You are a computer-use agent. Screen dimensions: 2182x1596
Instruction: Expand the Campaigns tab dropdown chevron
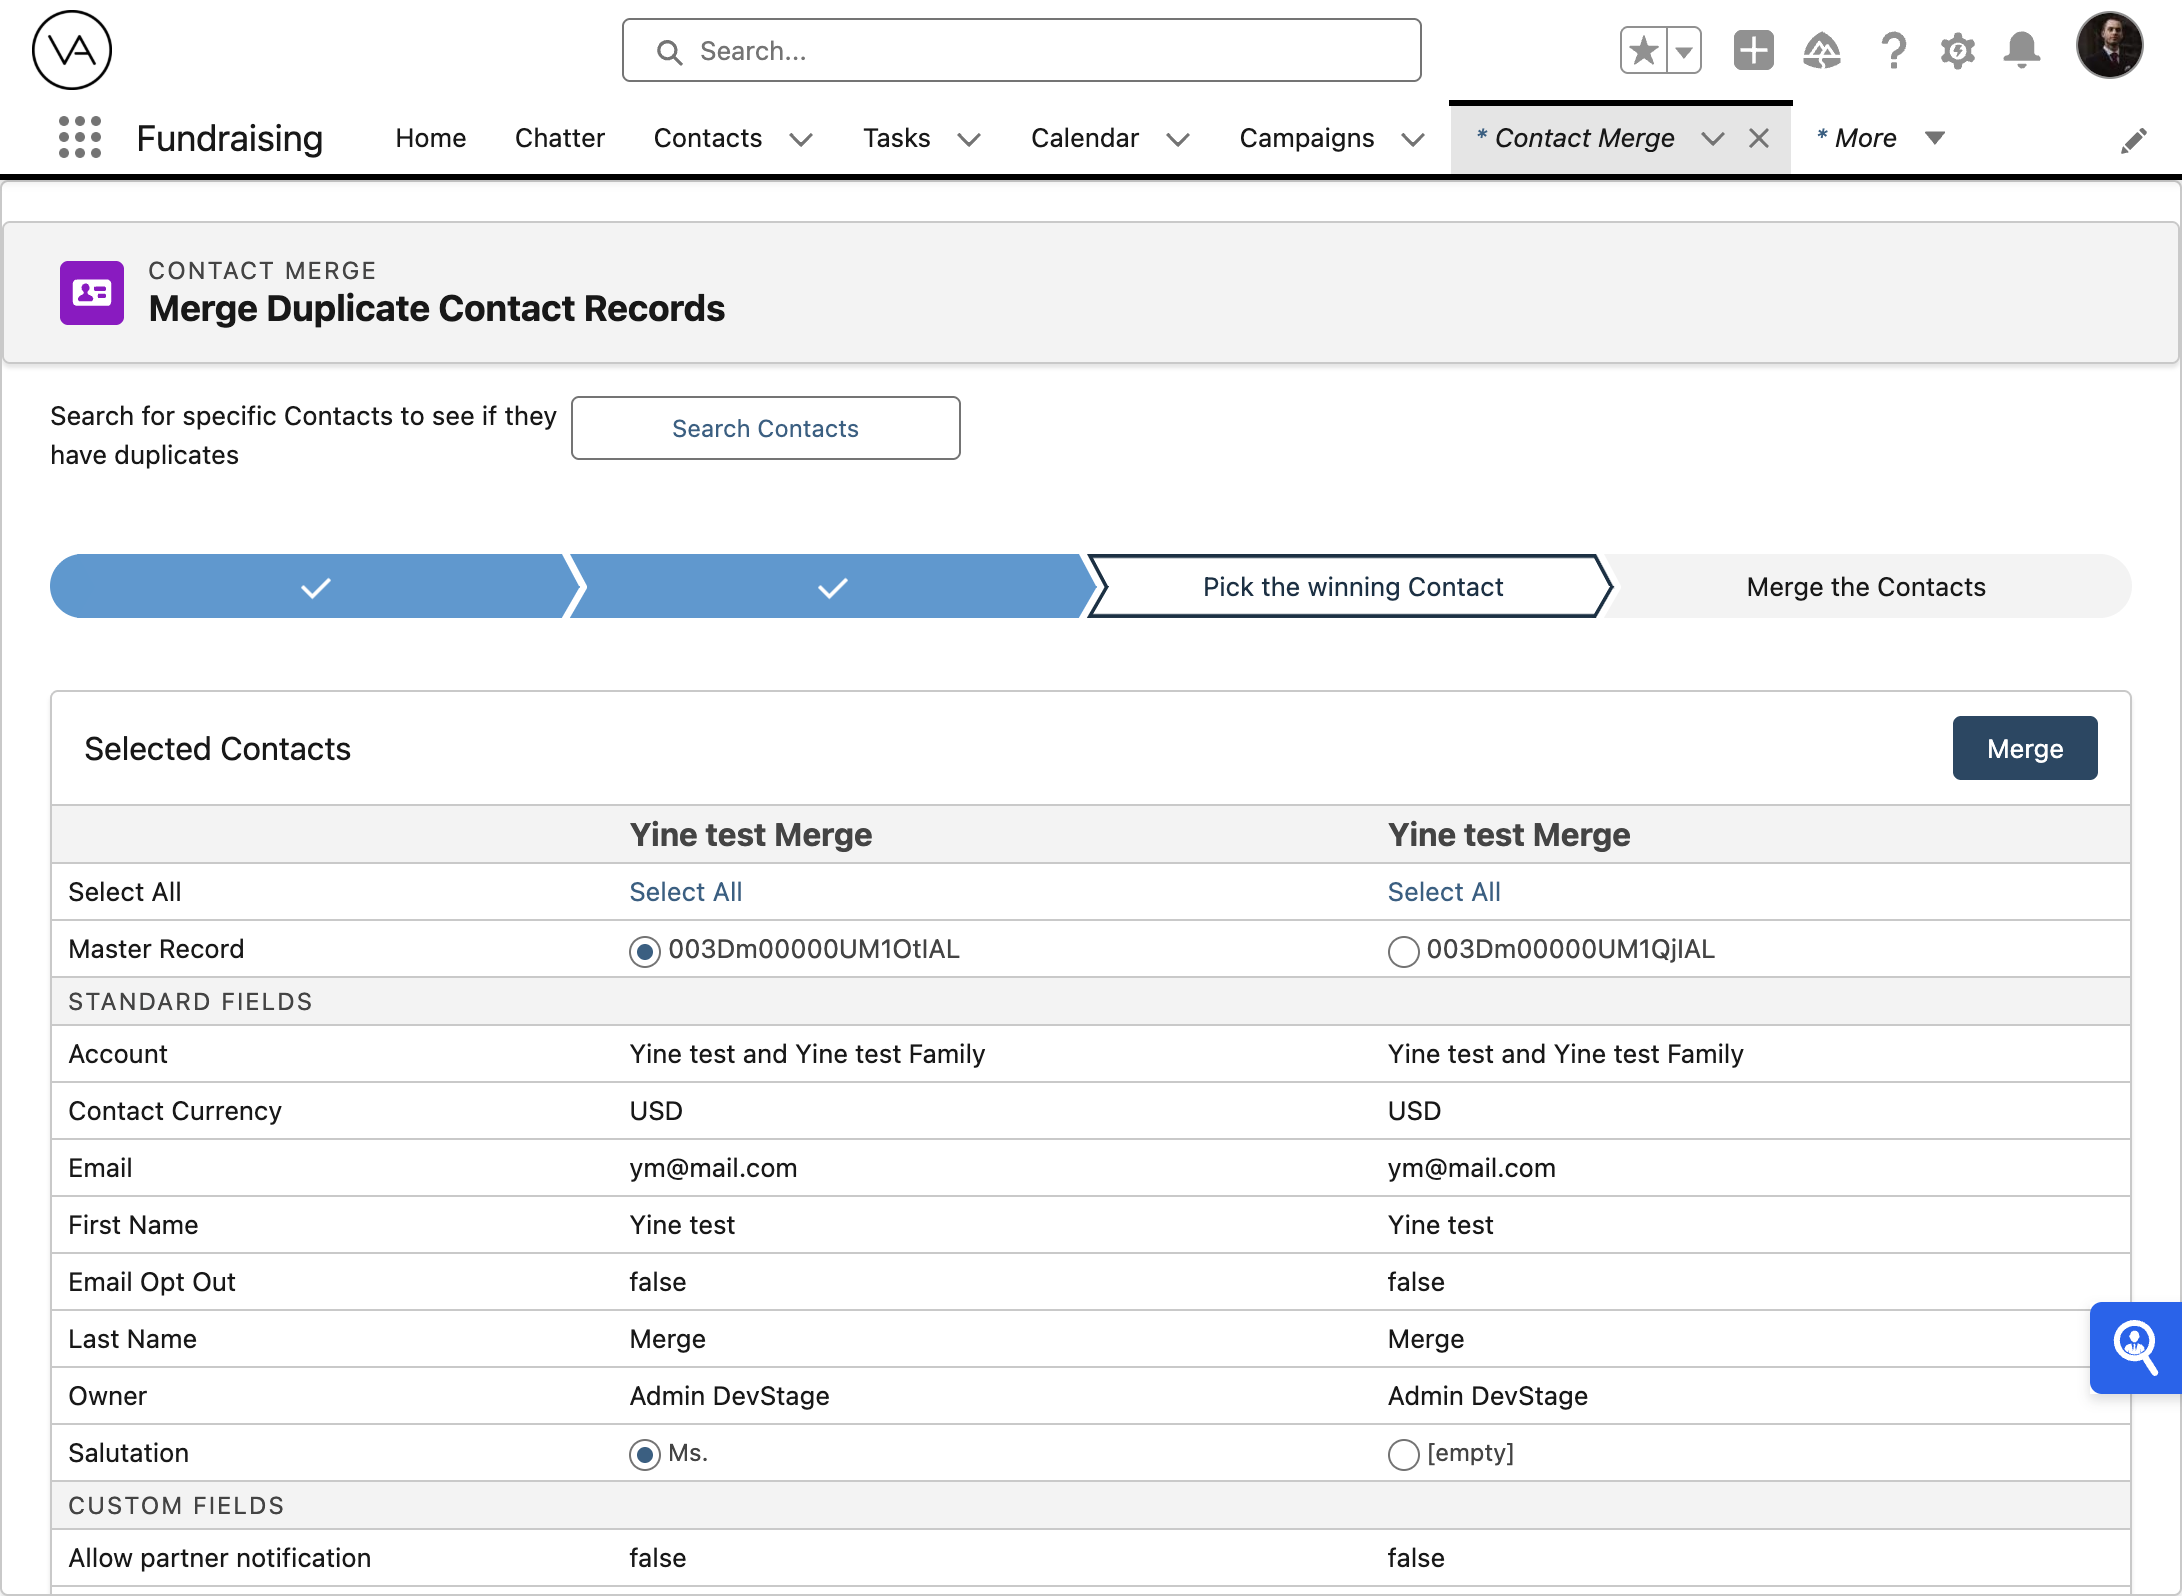coord(1413,139)
